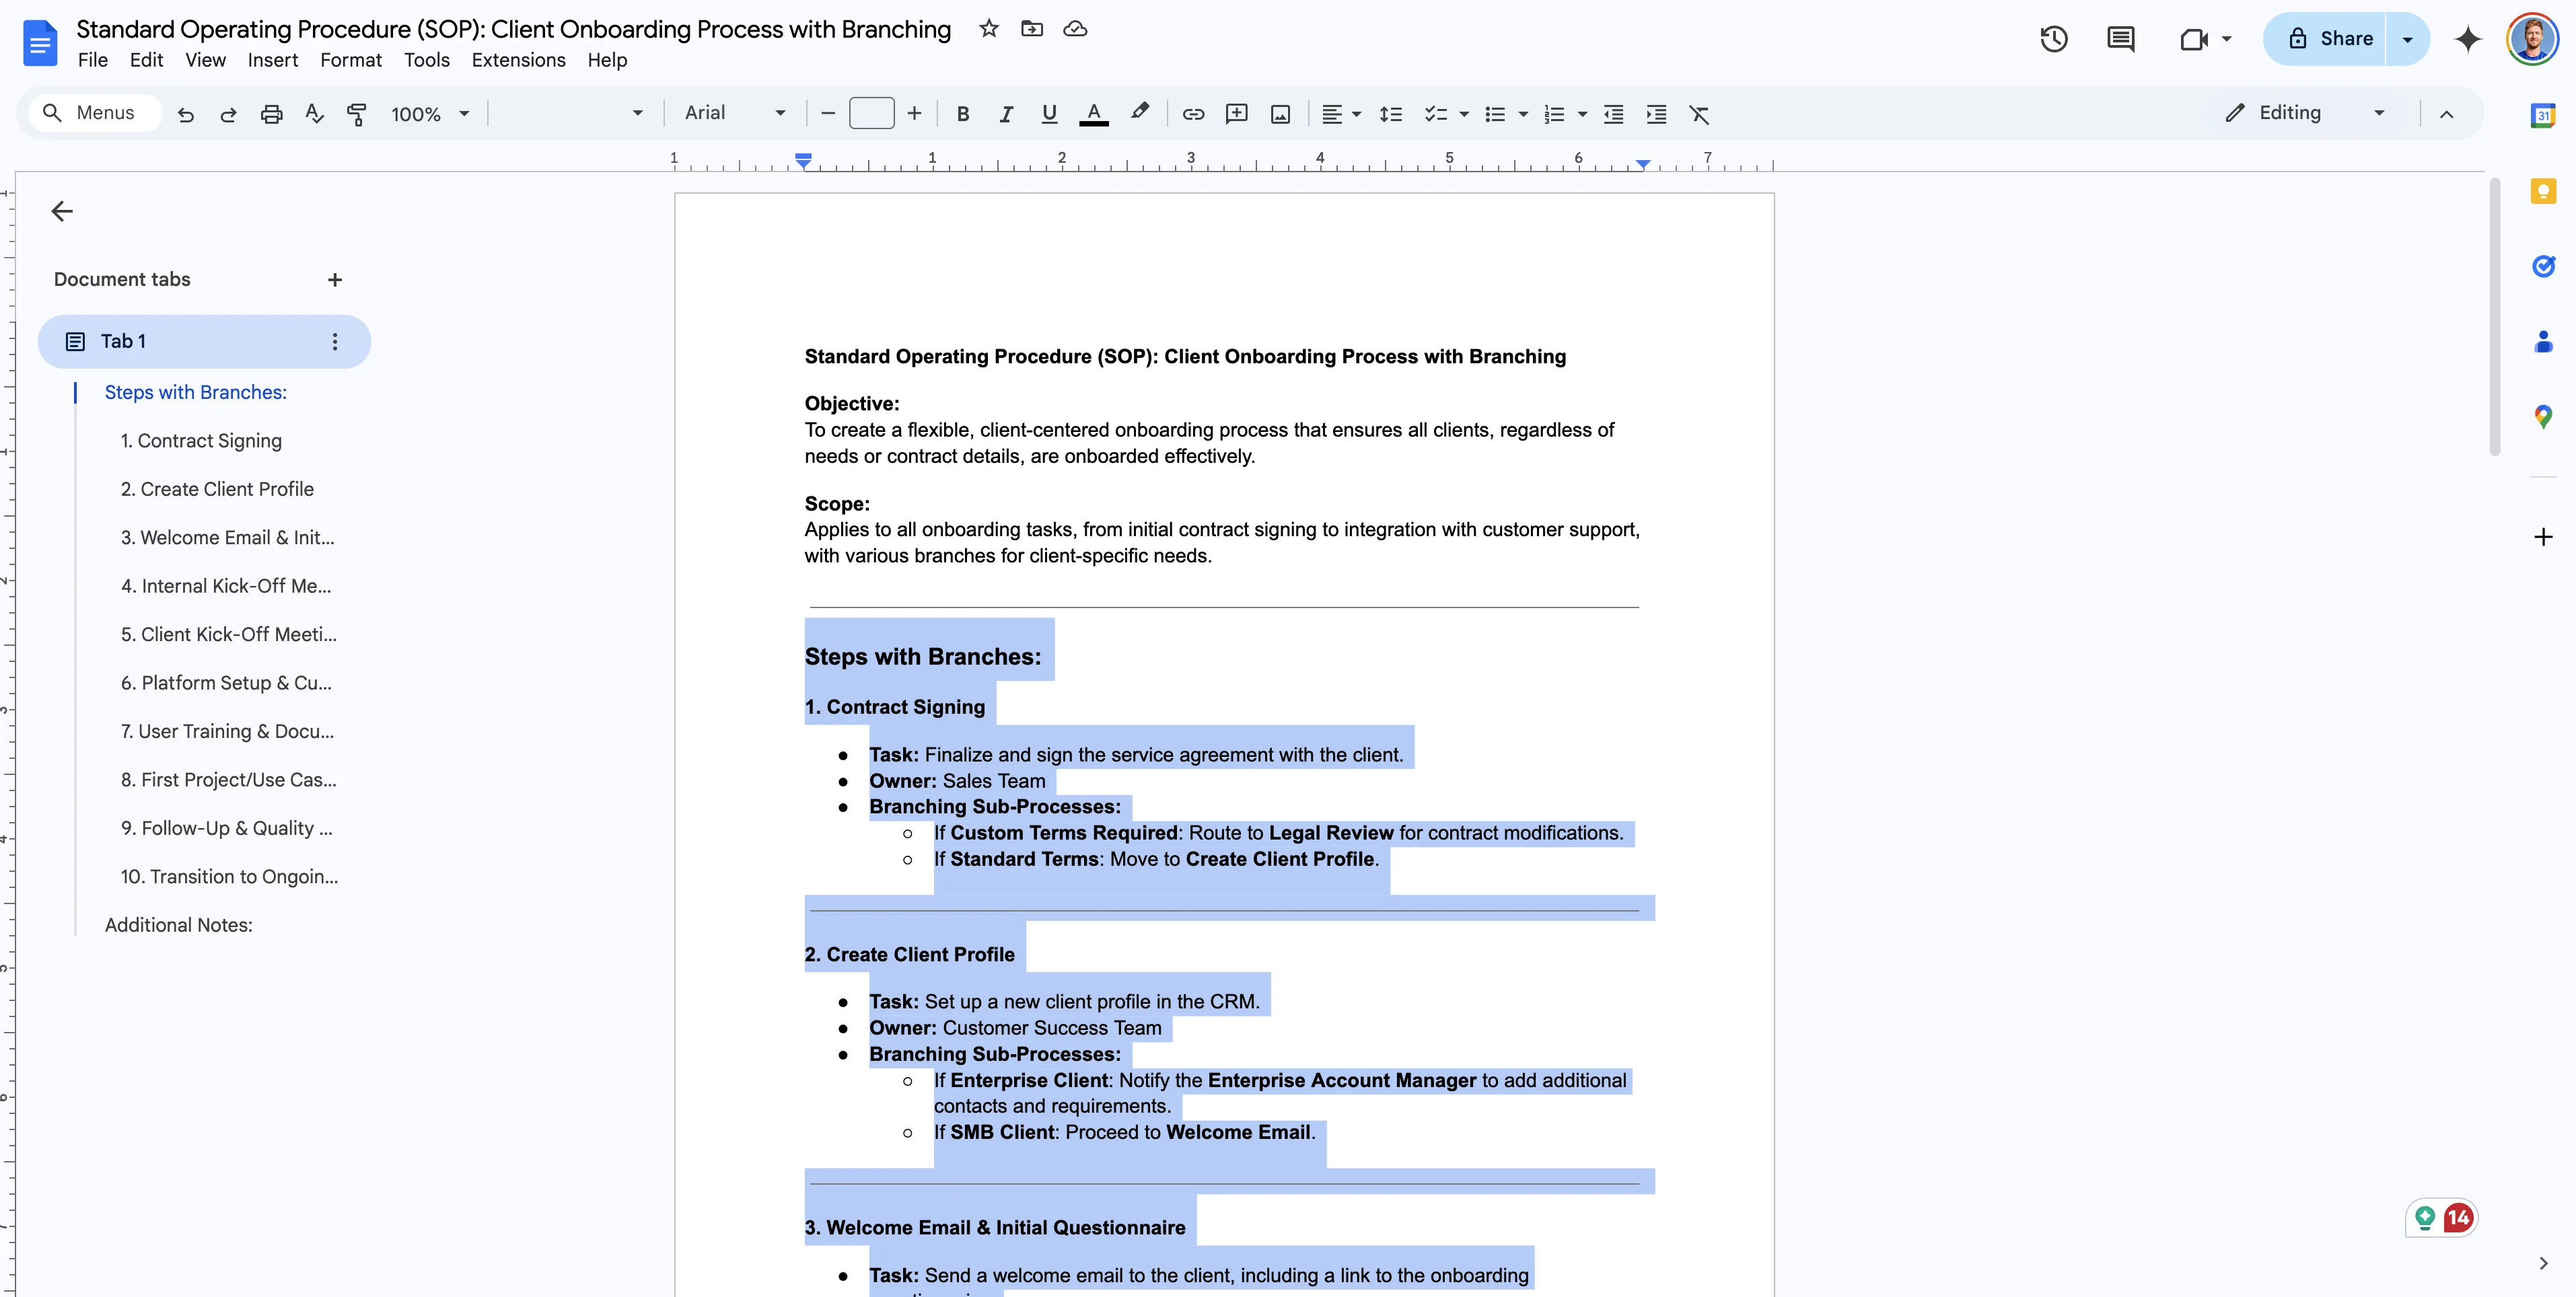Toggle bold formatting
This screenshot has width=2576, height=1297.
pyautogui.click(x=963, y=114)
